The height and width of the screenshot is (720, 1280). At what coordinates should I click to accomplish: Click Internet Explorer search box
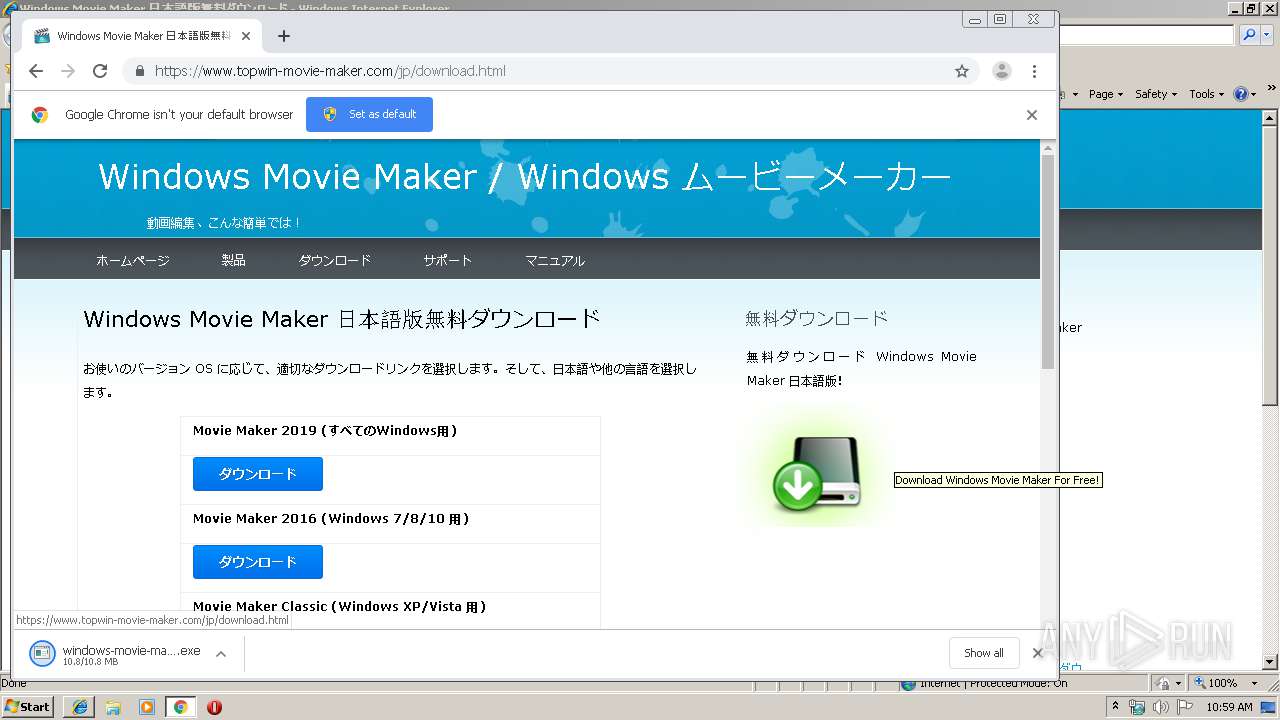coord(1147,35)
